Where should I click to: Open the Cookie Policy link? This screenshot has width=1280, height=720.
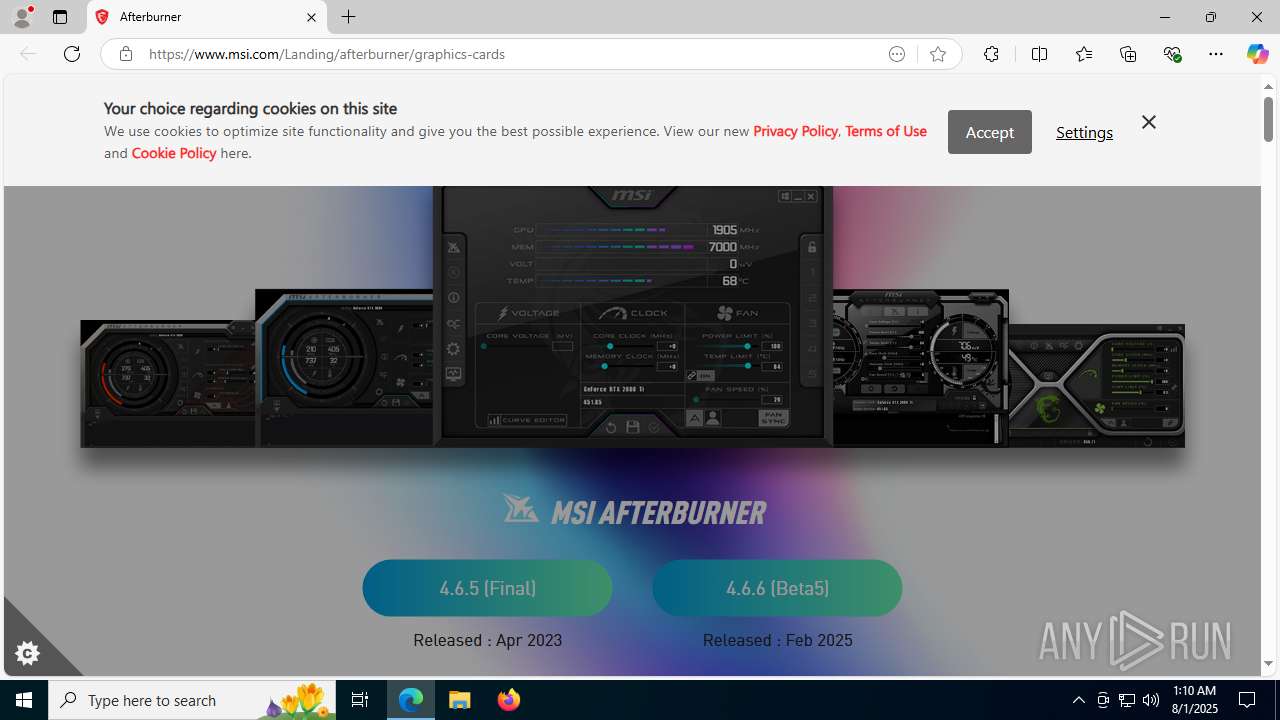(x=174, y=153)
